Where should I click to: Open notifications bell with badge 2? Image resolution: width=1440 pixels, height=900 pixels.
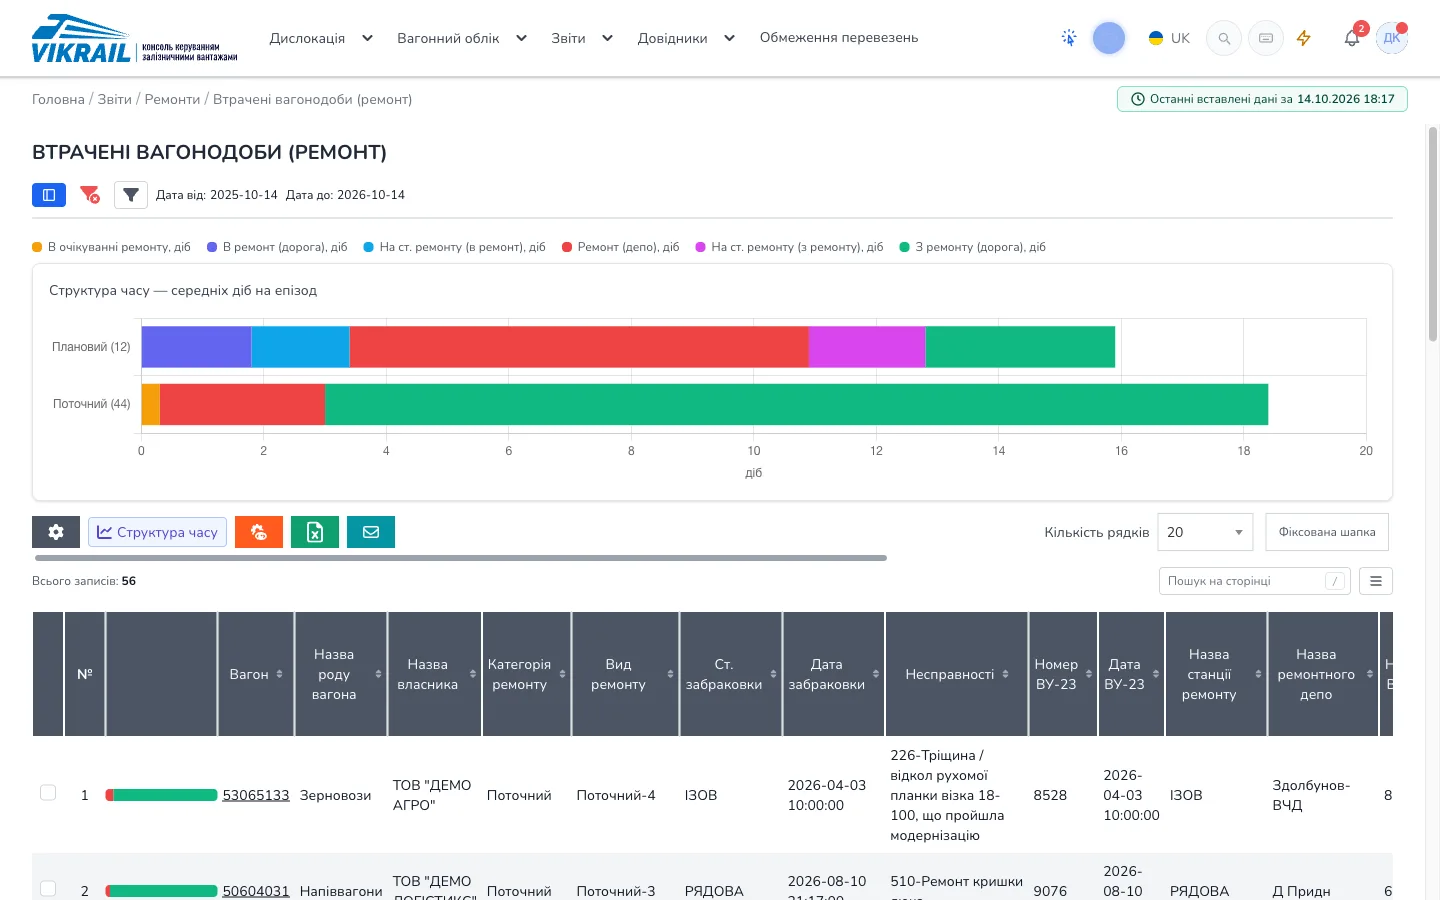pos(1352,37)
